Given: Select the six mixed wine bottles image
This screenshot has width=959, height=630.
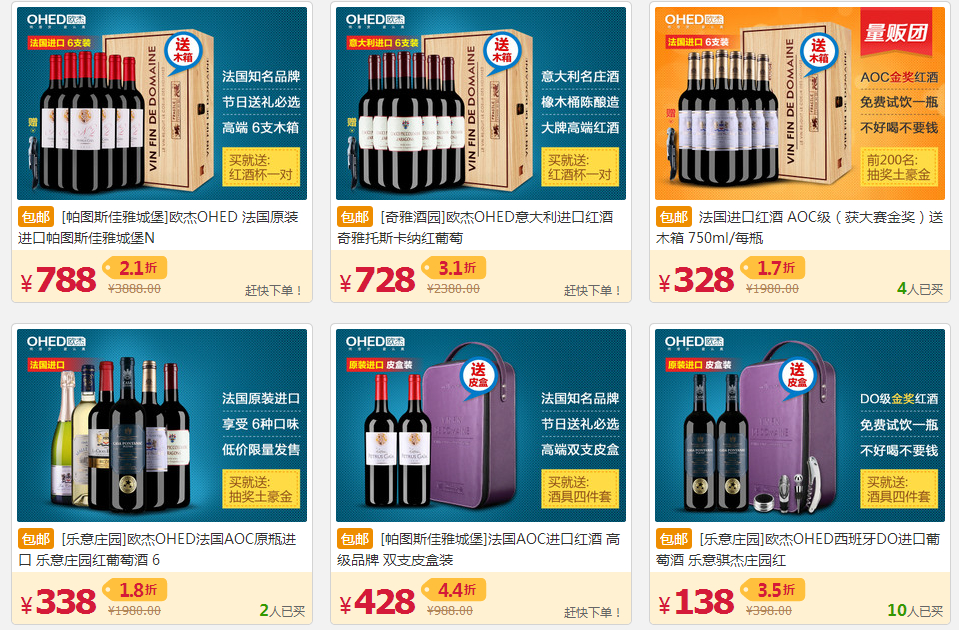Looking at the screenshot, I should click(x=162, y=426).
